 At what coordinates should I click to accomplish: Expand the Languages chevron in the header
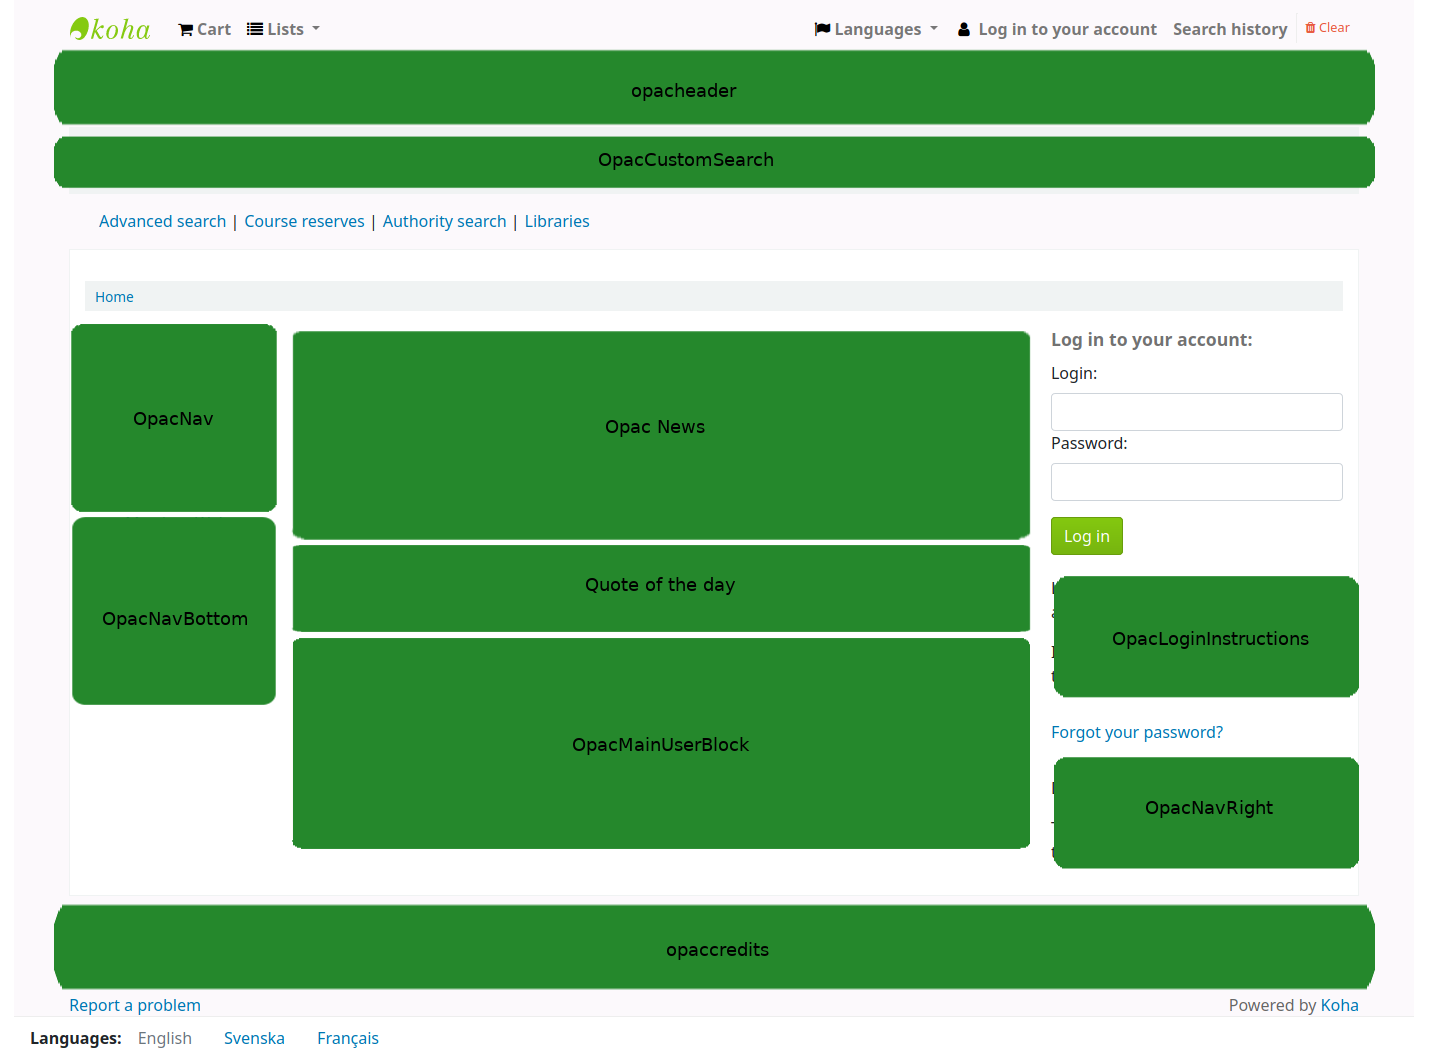tap(933, 29)
